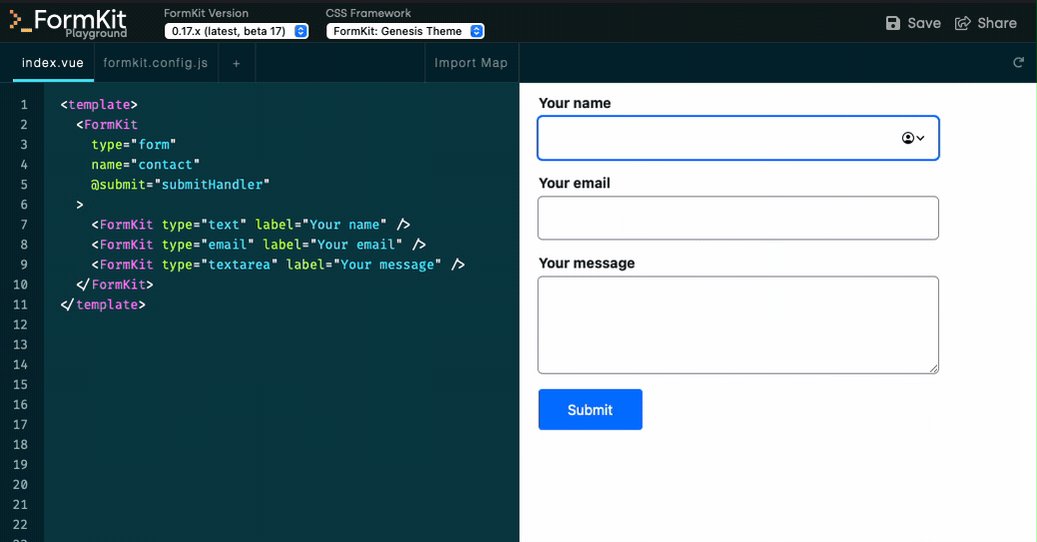Screen dimensions: 1037x542
Task: Click the closing </FormKit> tag in code
Action: point(114,284)
